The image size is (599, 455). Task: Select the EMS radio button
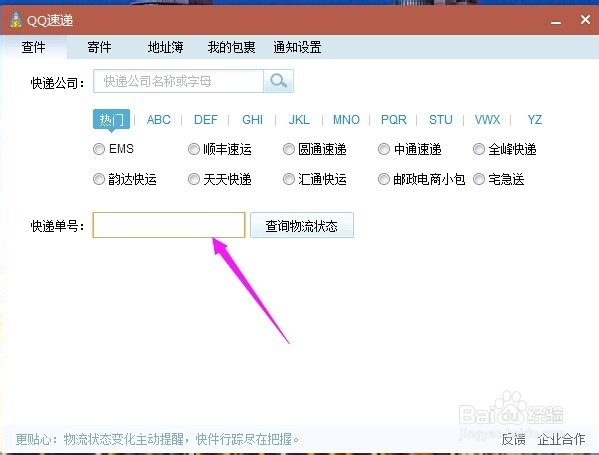coord(99,149)
